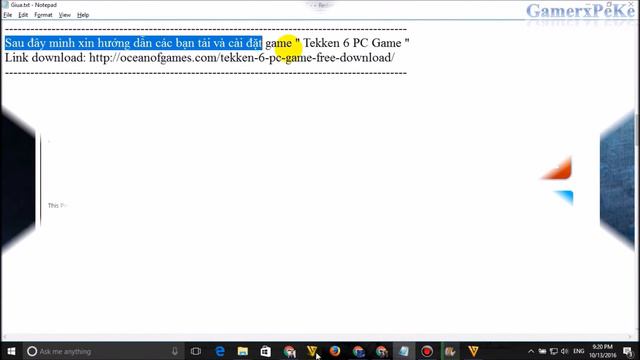Click the ENG language indicator
This screenshot has height=360, width=640.
pyautogui.click(x=579, y=351)
